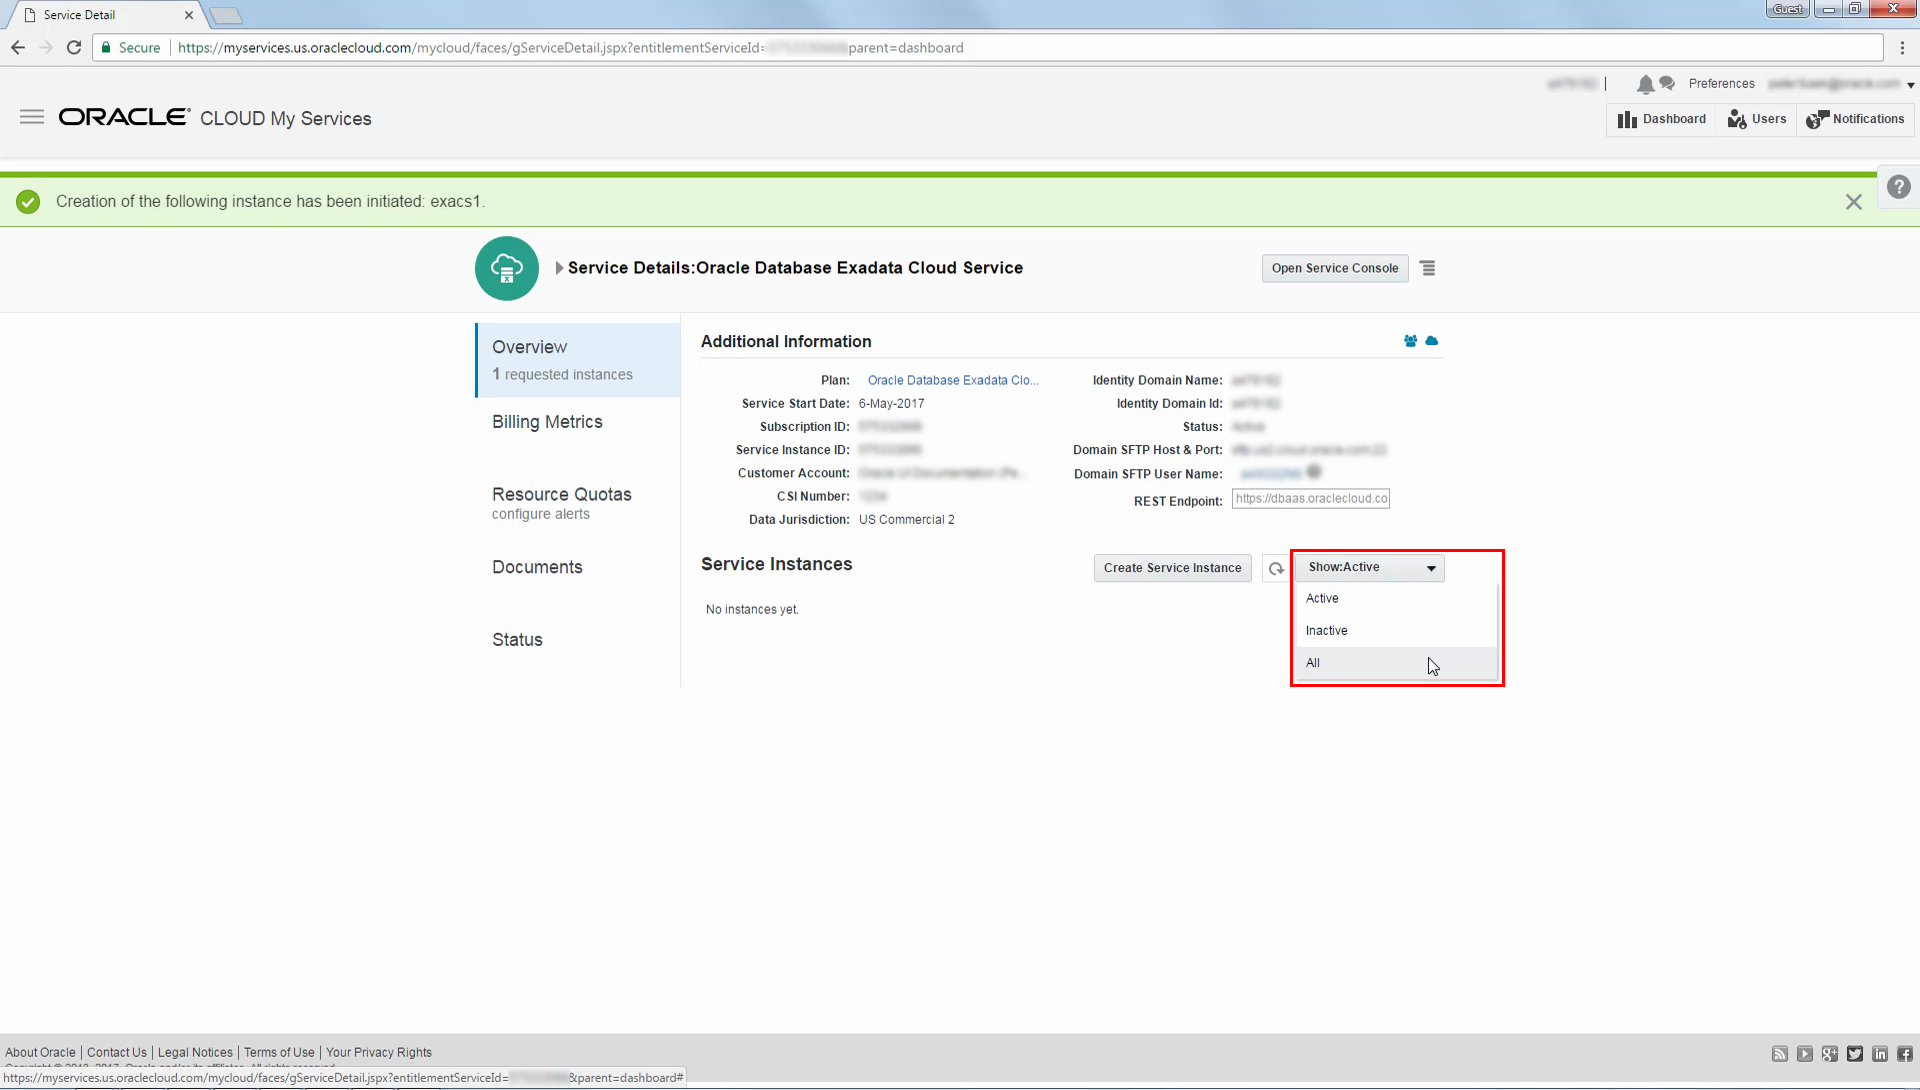Click the Dashboard button

pos(1662,119)
